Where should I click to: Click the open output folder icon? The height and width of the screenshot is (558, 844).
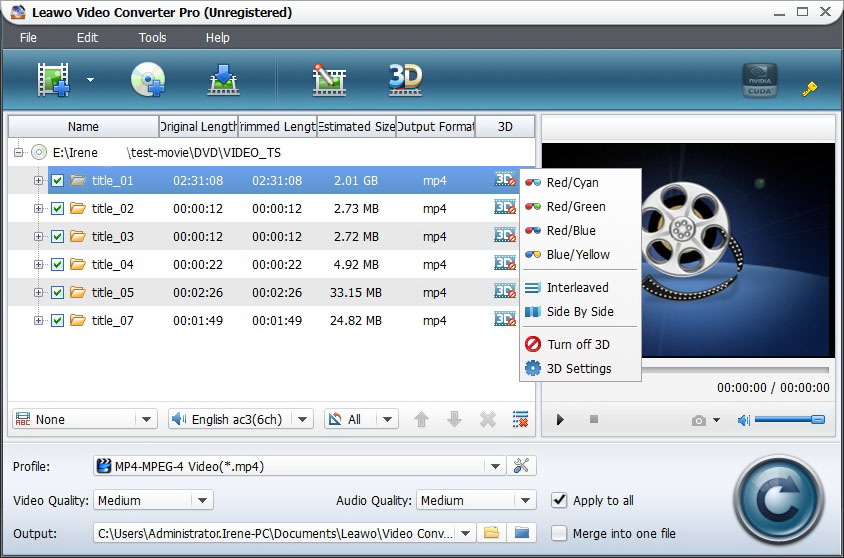click(522, 533)
